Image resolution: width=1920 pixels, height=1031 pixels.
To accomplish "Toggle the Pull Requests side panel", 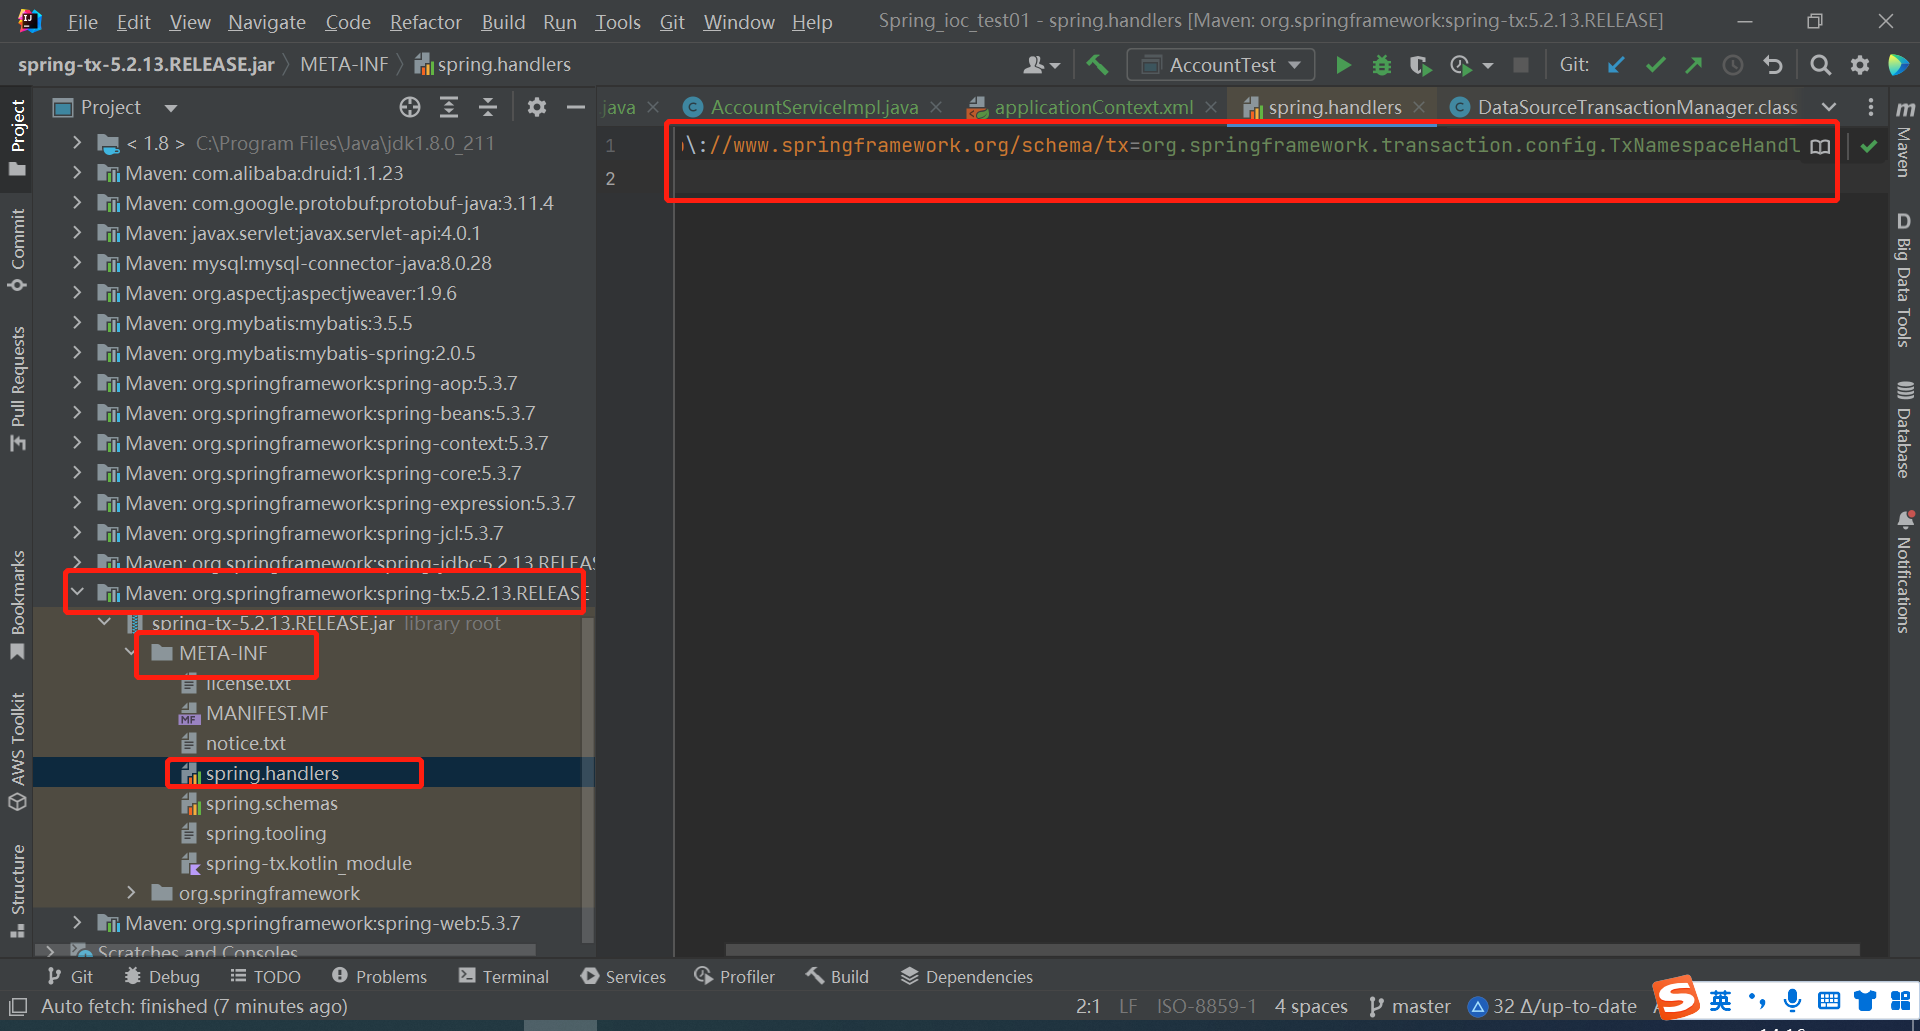I will coord(17,388).
